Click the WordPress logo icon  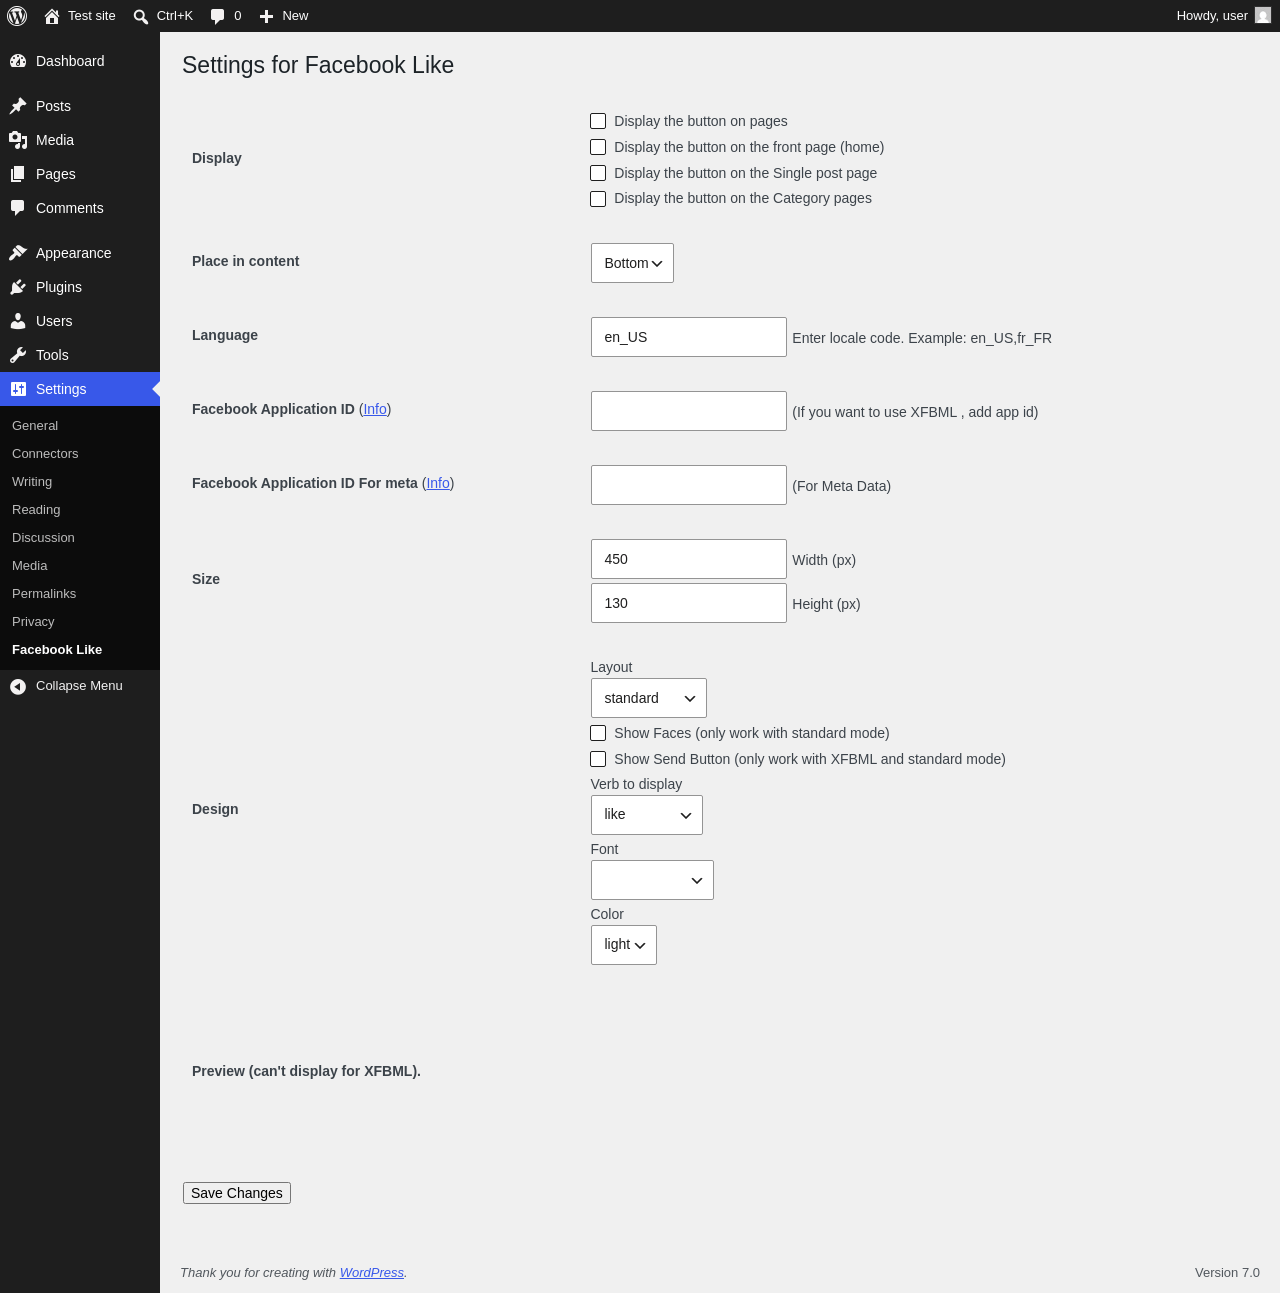17,16
